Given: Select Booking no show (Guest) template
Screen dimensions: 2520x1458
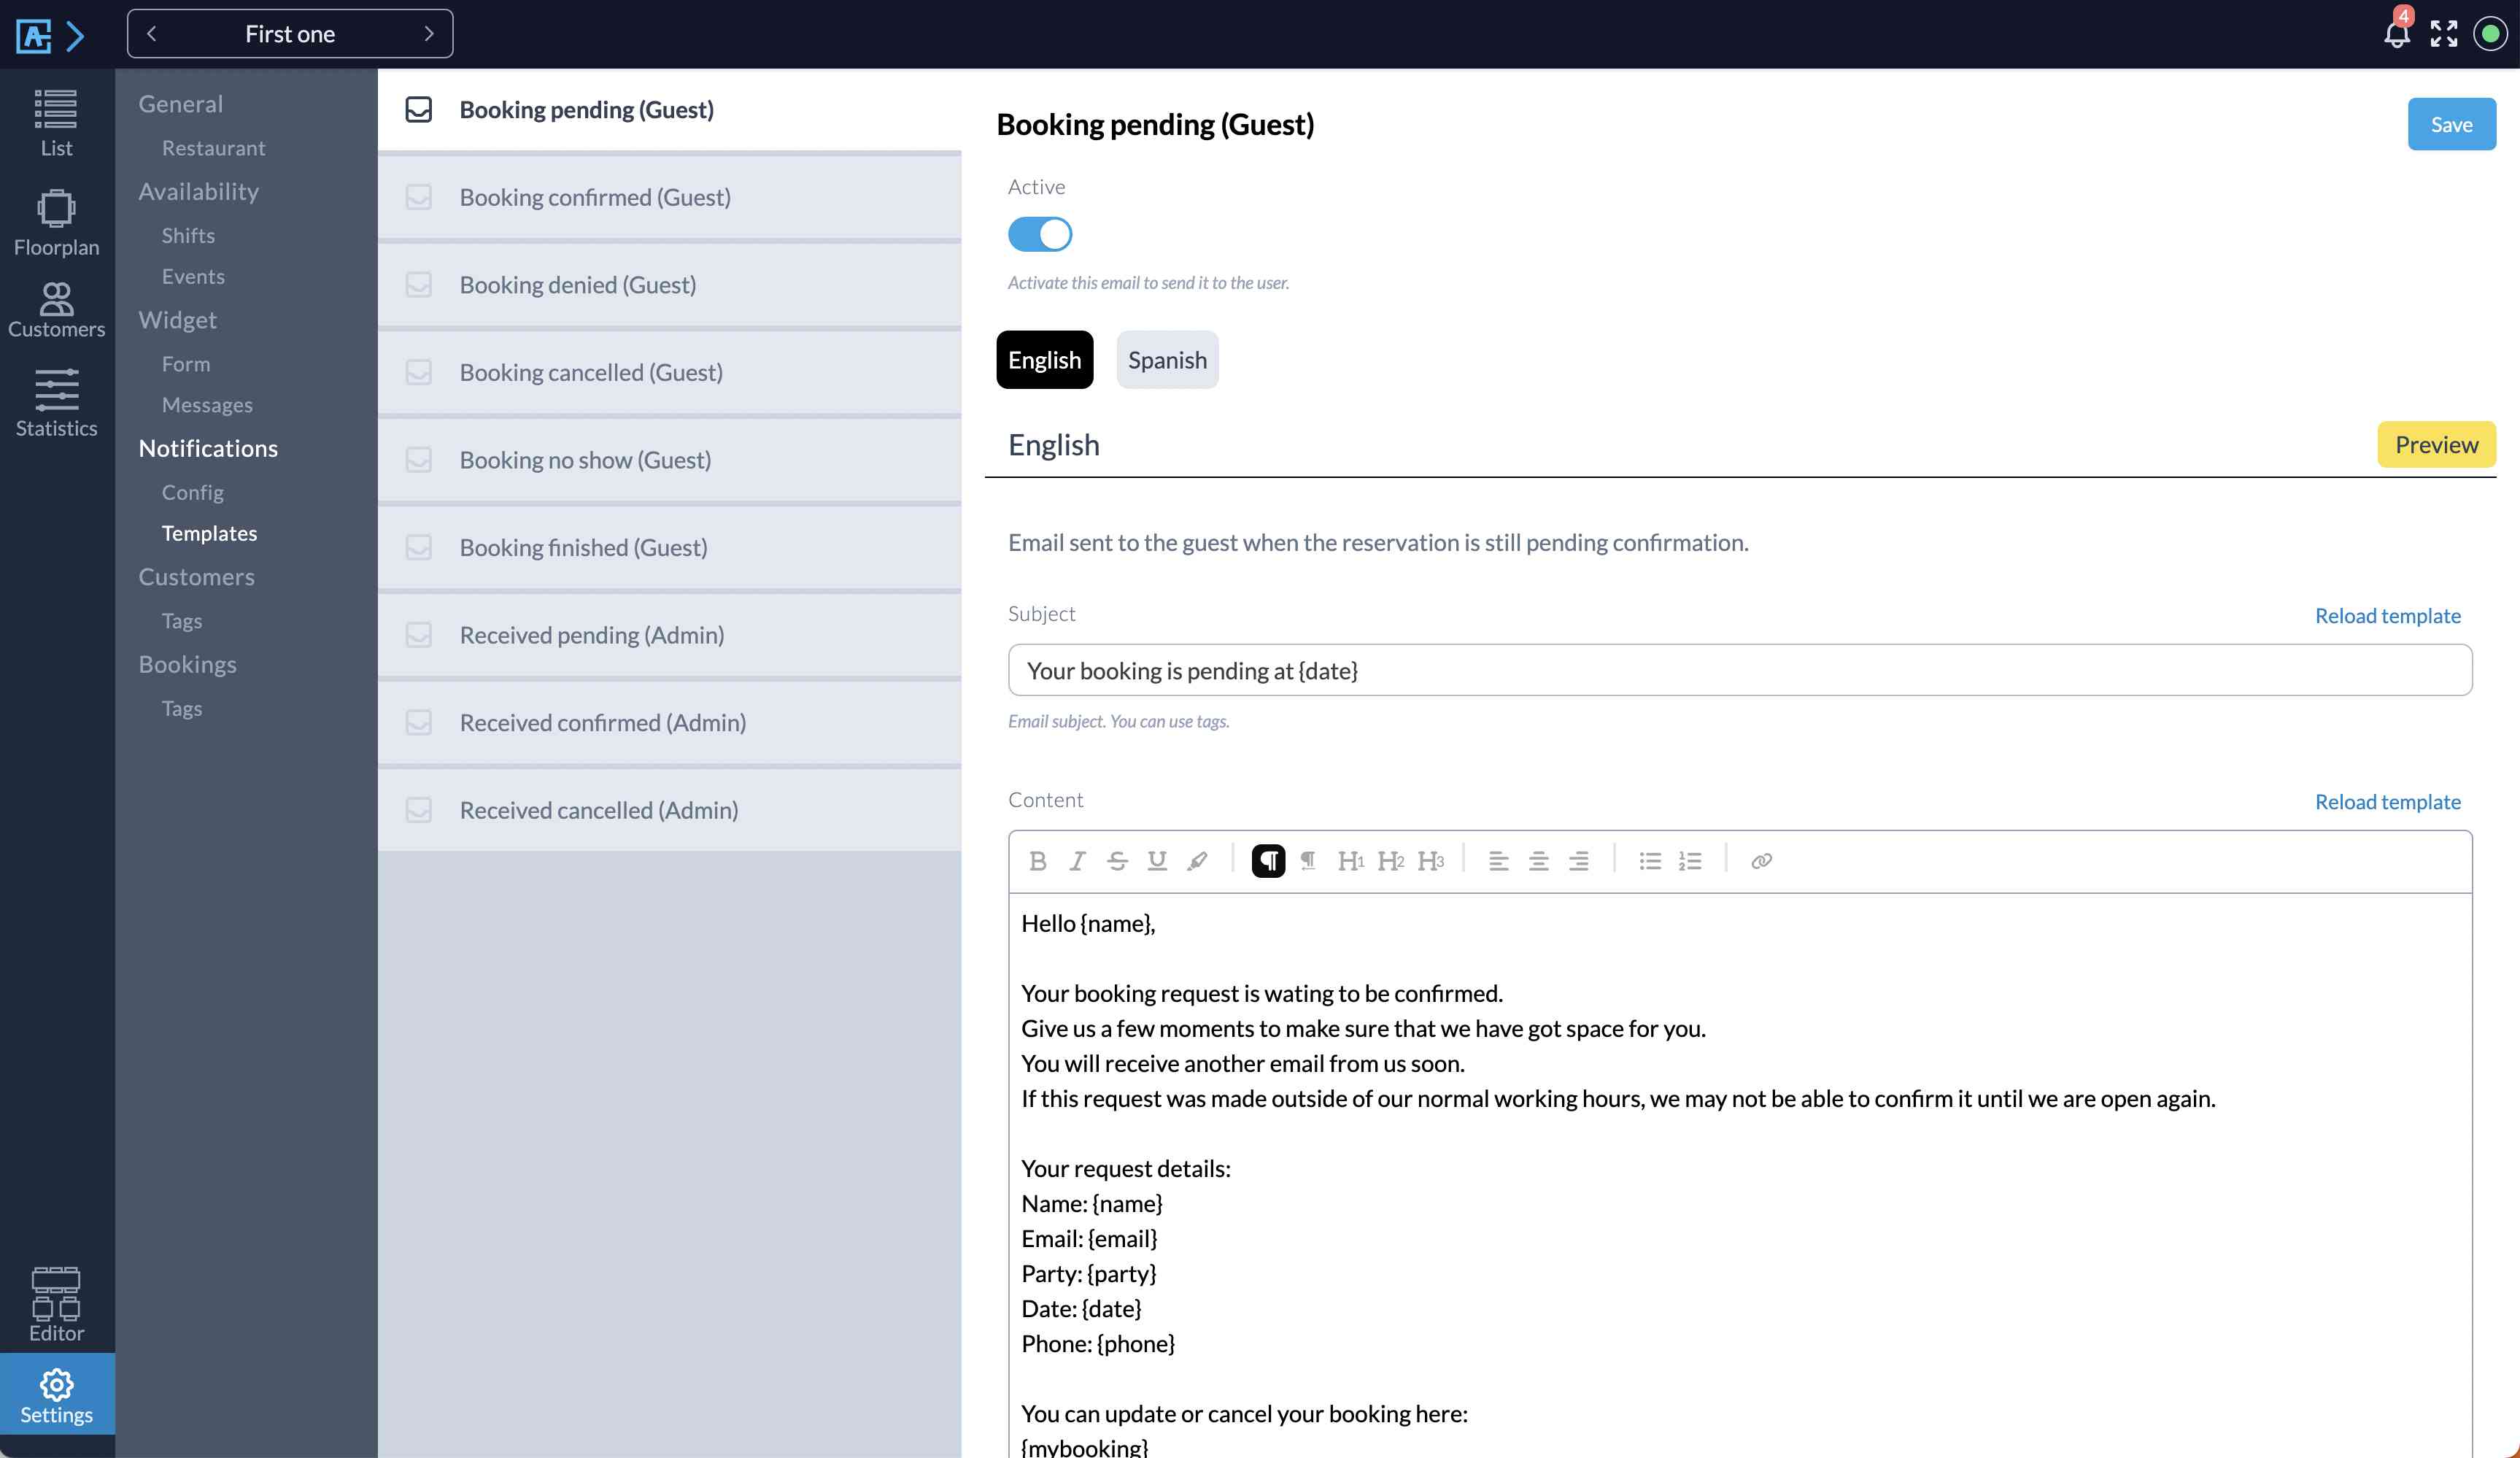Looking at the screenshot, I should pos(669,460).
